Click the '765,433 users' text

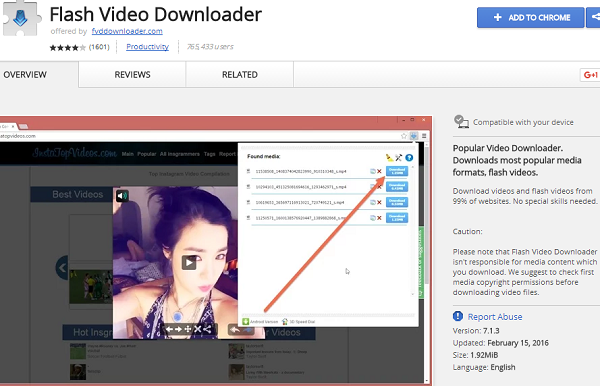pos(210,47)
